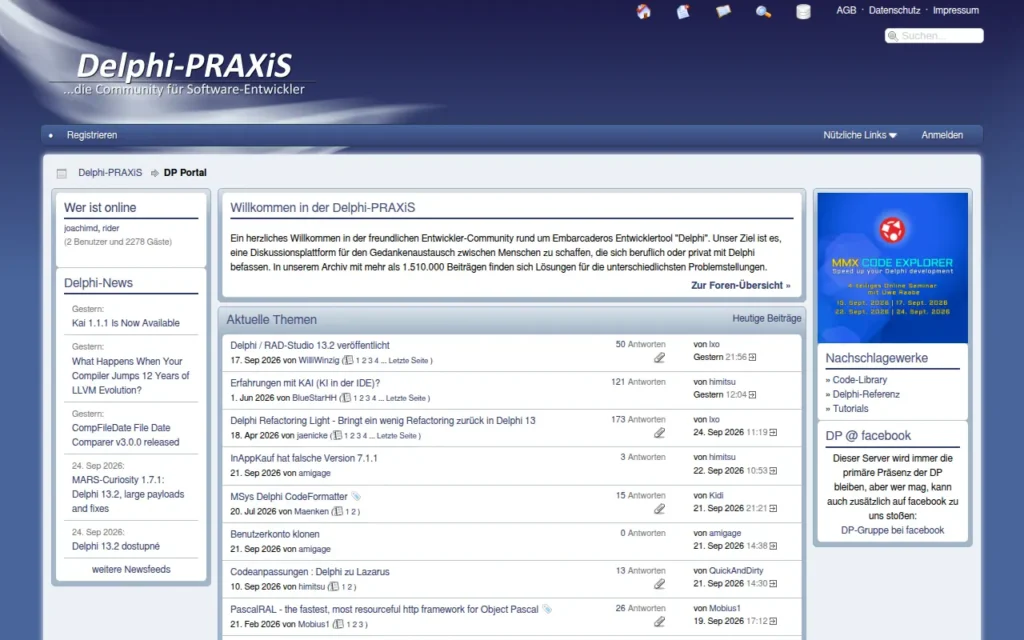Go to last post in KAI thread
The width and height of the screenshot is (1024, 640).
click(752, 395)
